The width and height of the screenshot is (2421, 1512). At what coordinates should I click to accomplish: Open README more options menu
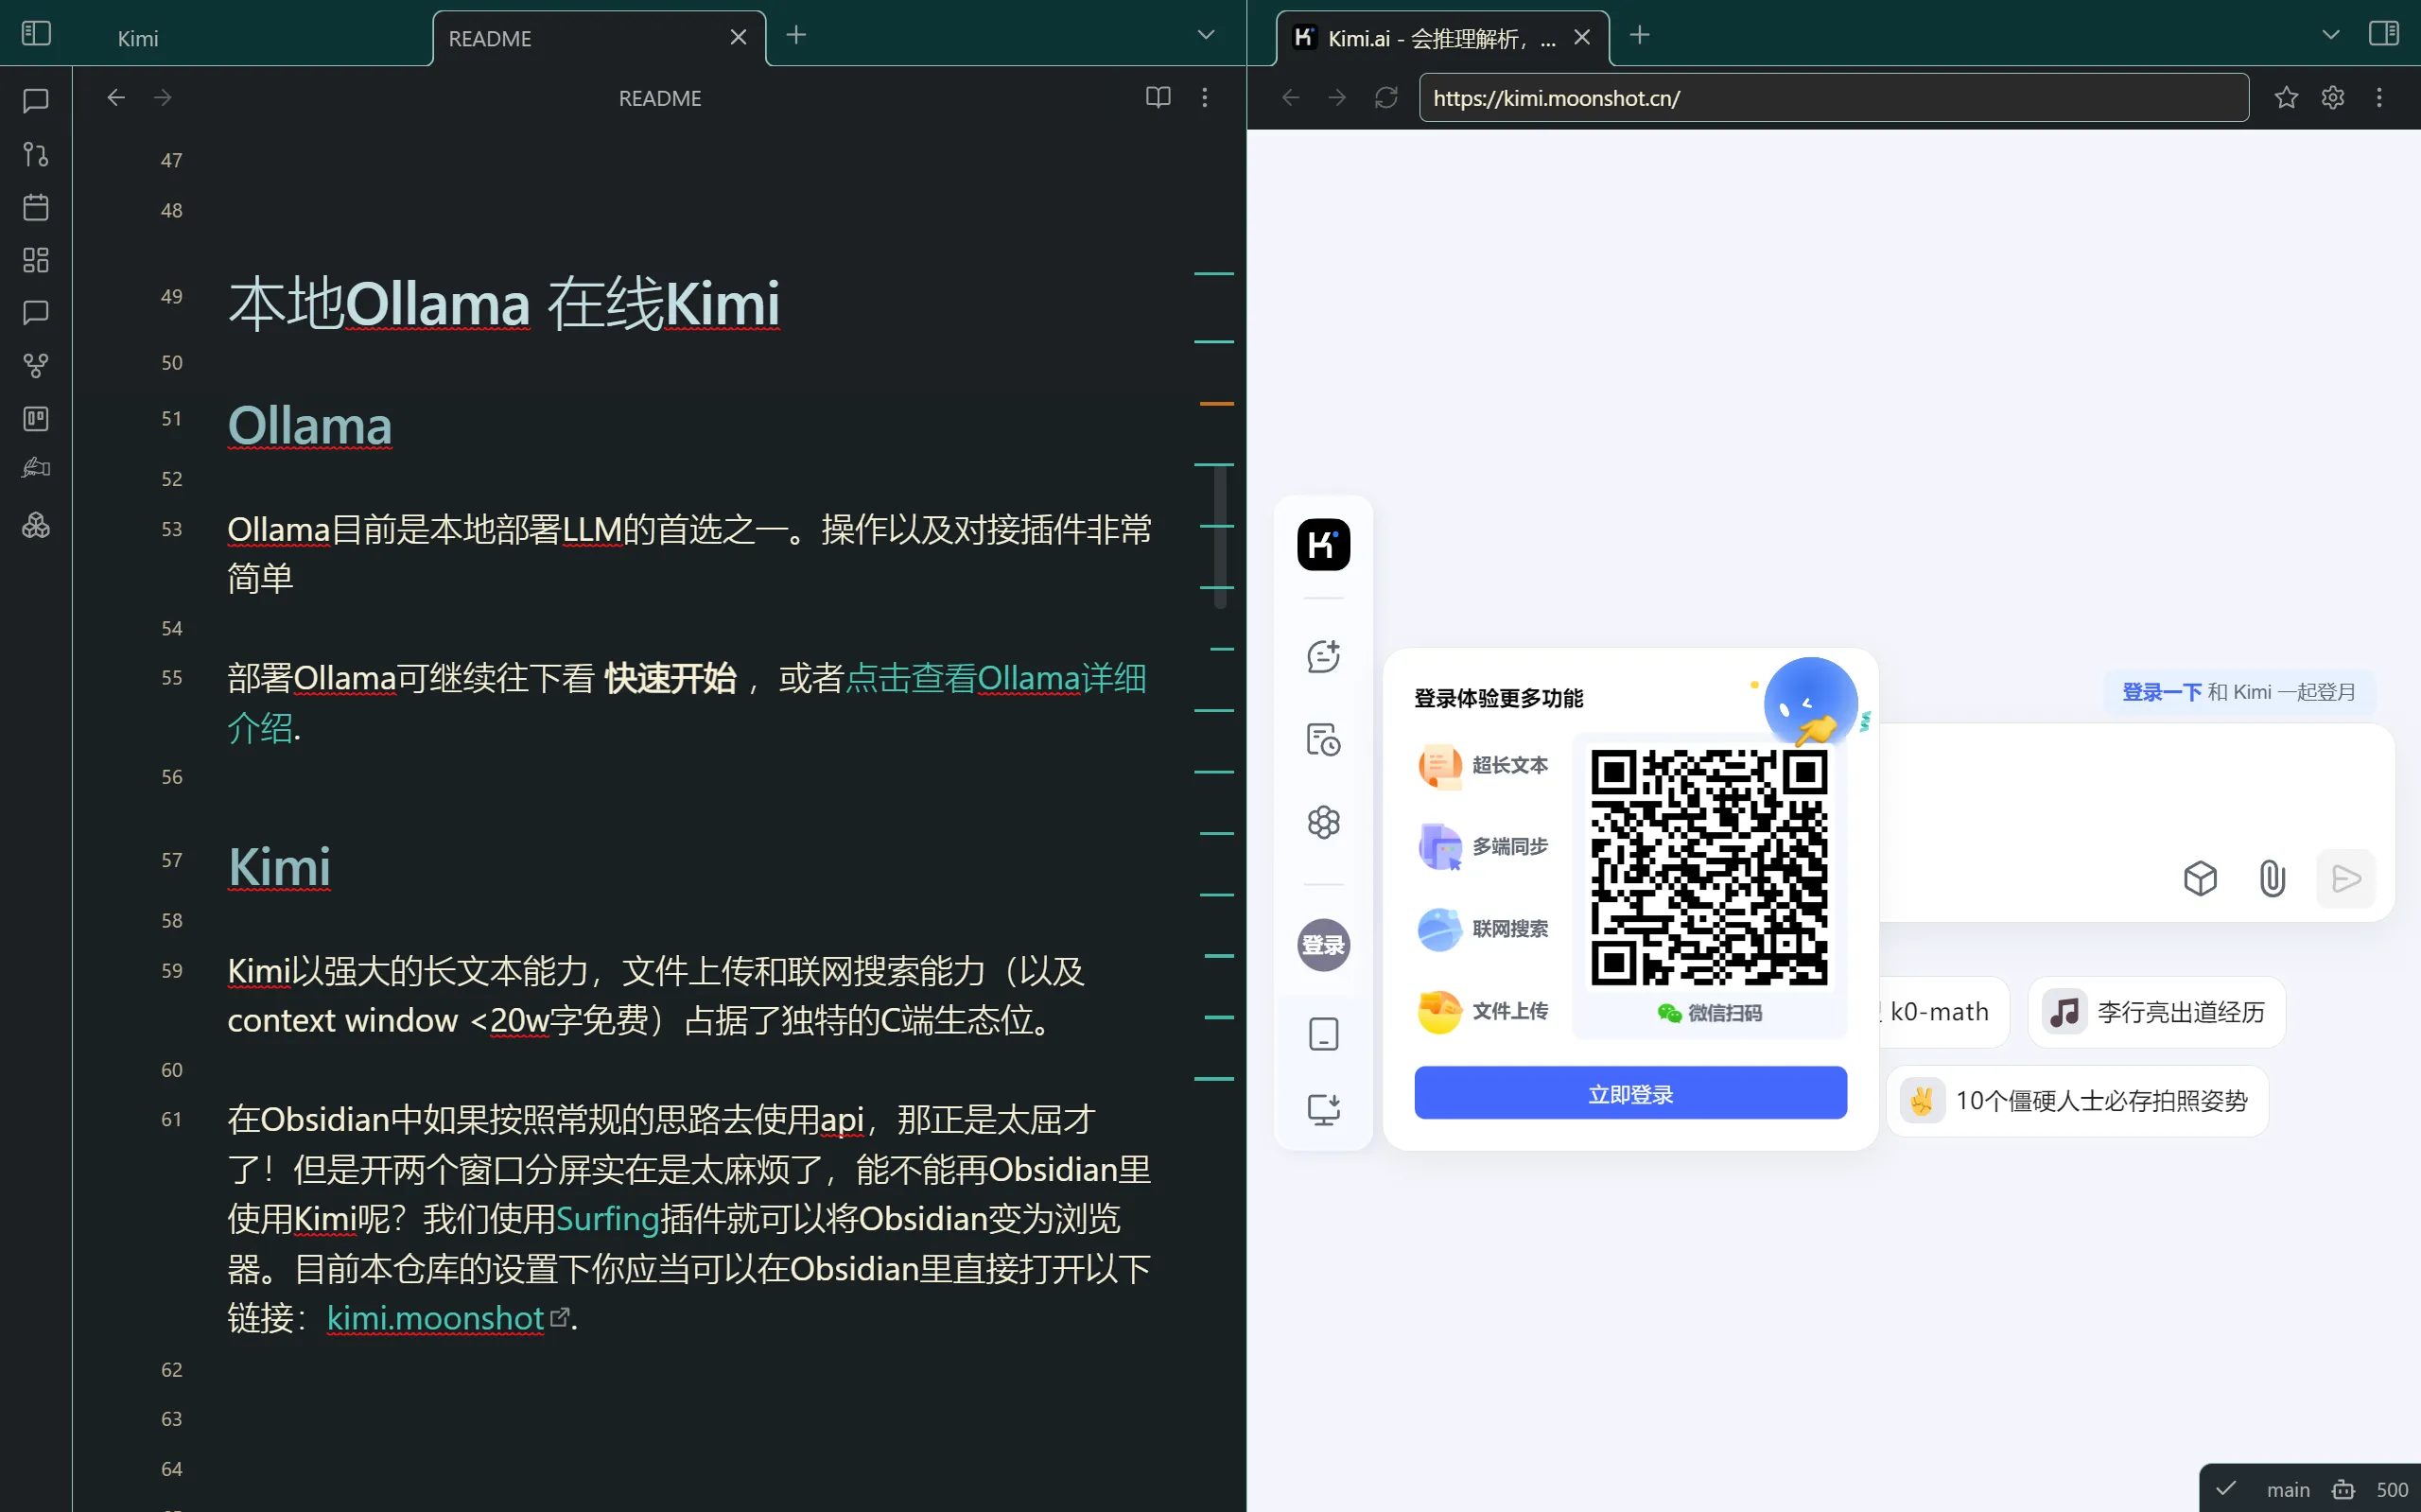1205,97
